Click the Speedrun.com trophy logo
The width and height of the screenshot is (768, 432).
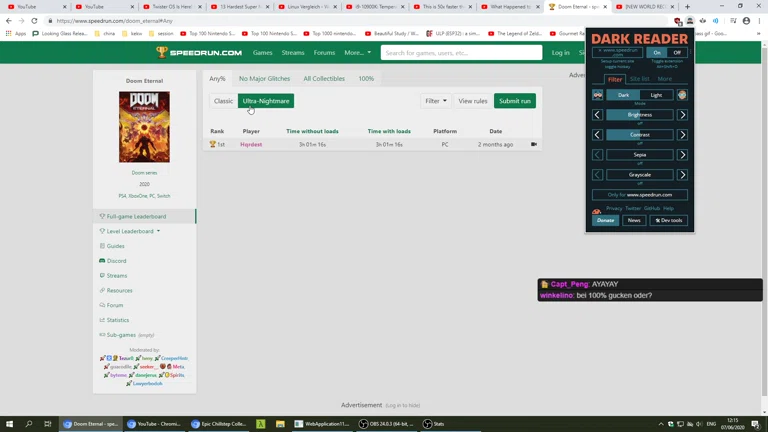click(162, 53)
